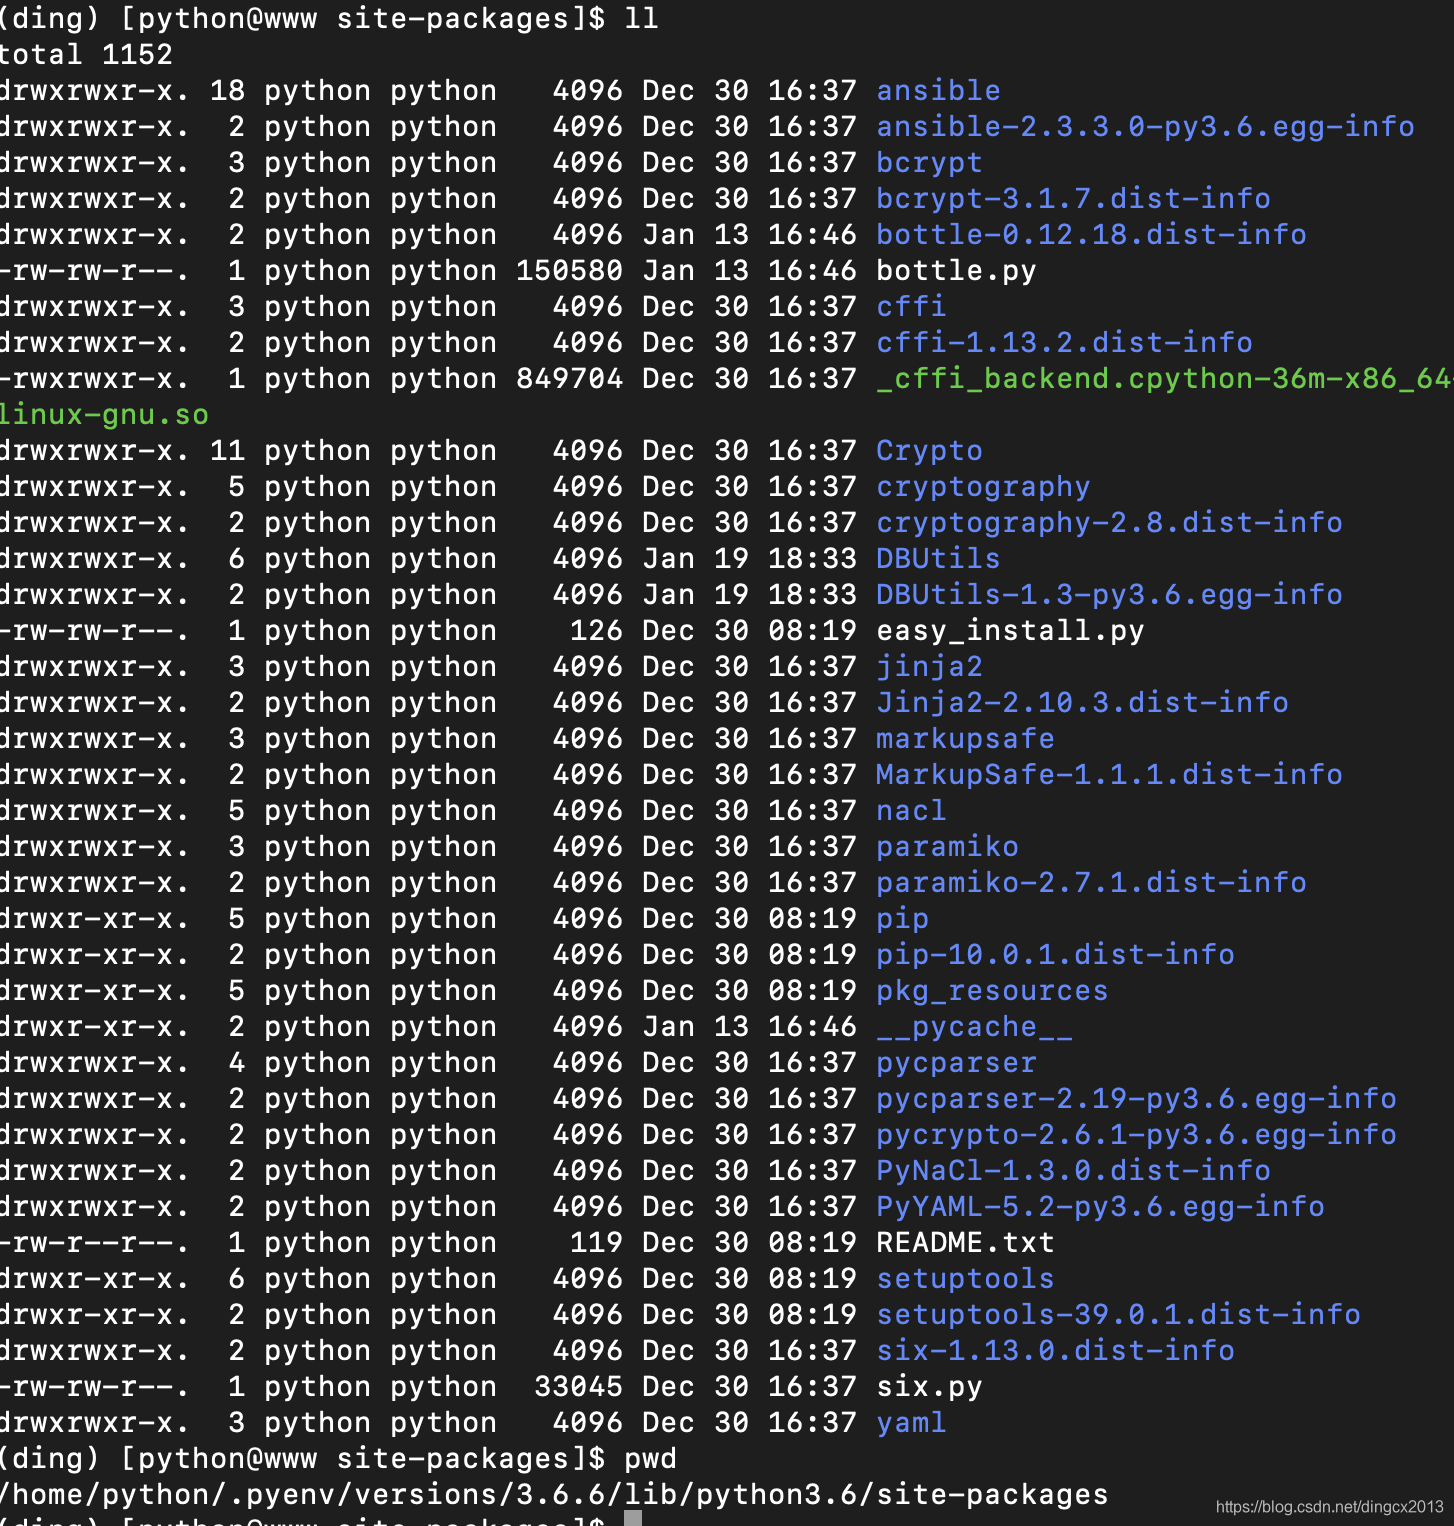The image size is (1454, 1526).
Task: Click the __pycache__ directory name
Action: 974,1027
